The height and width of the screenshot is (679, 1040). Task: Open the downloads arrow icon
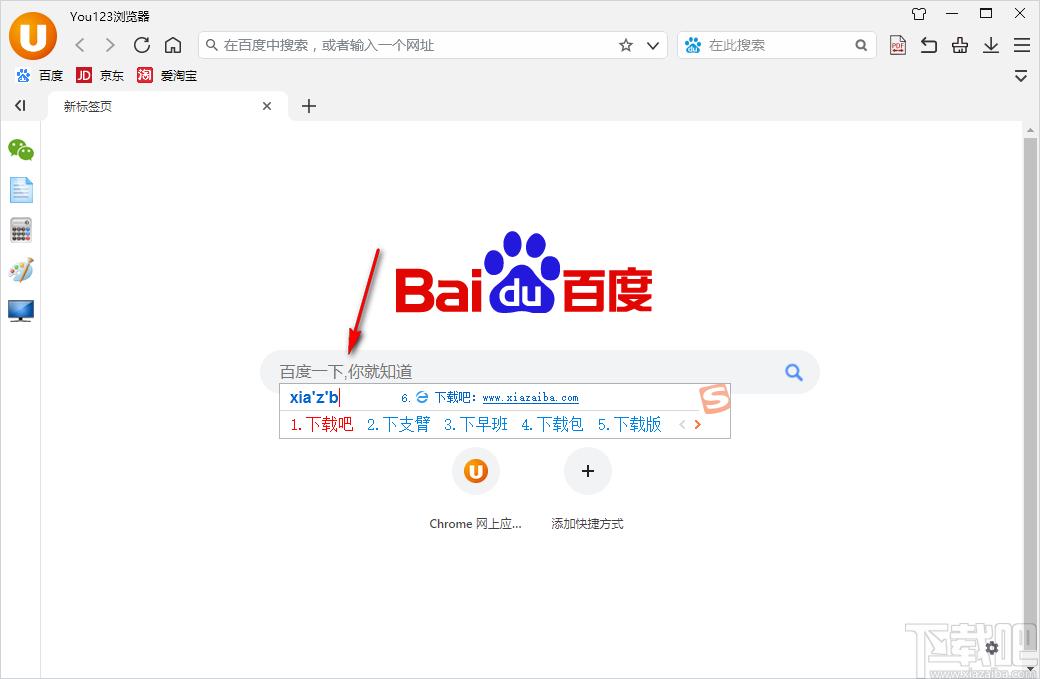point(991,45)
